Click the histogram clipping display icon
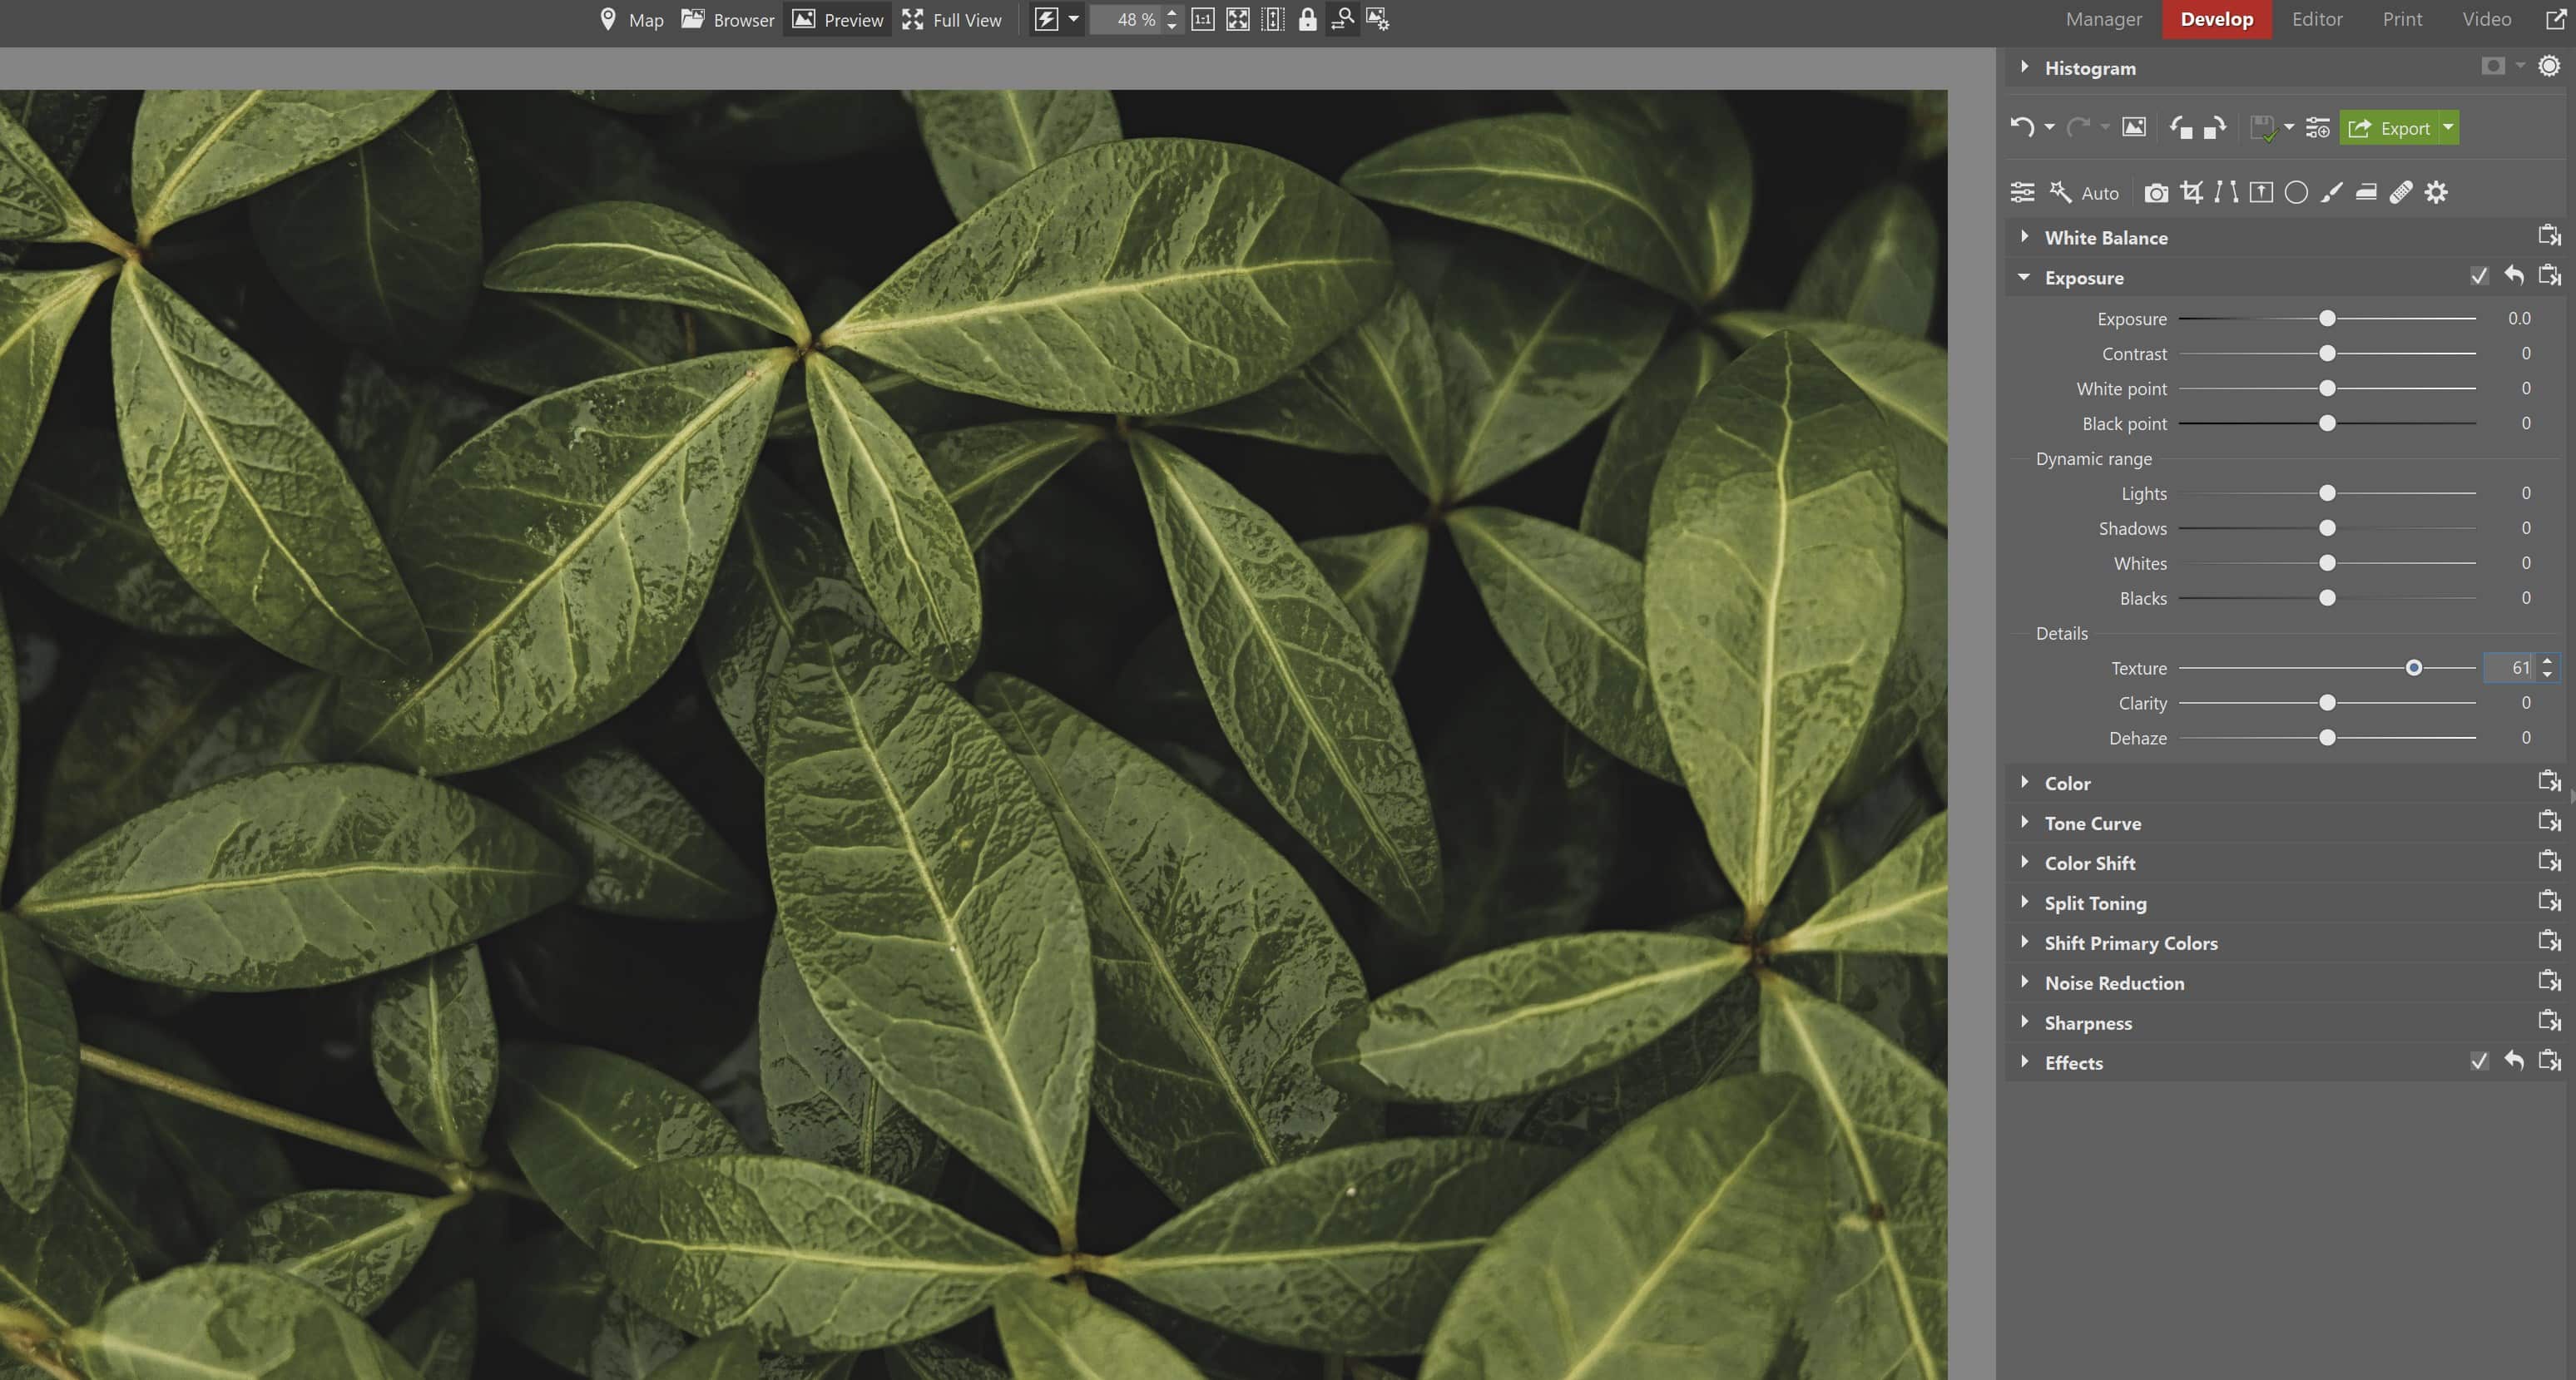 click(2493, 66)
